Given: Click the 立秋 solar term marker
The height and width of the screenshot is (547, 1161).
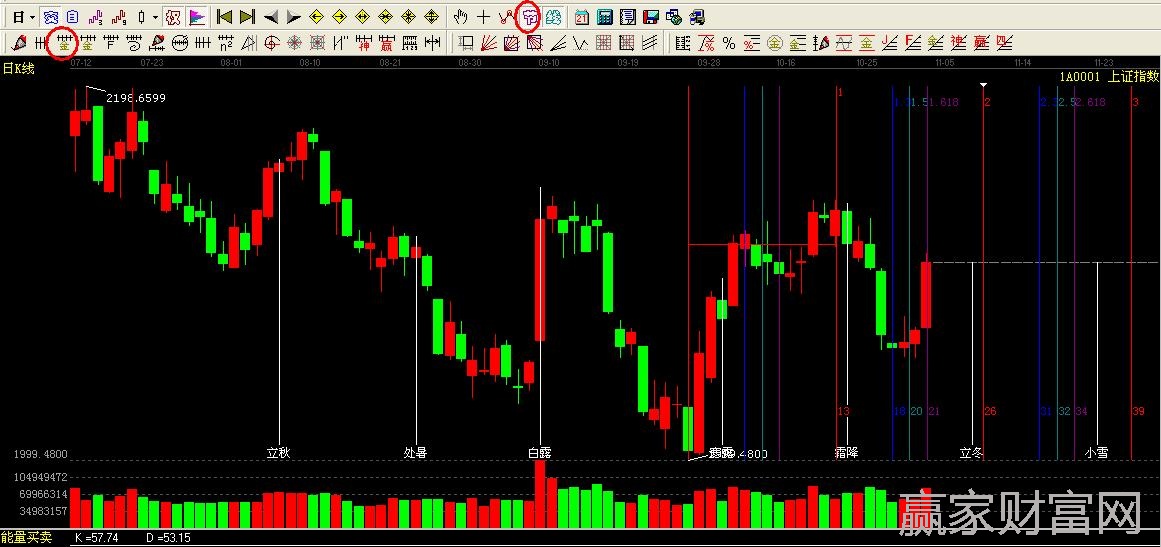Looking at the screenshot, I should (278, 453).
